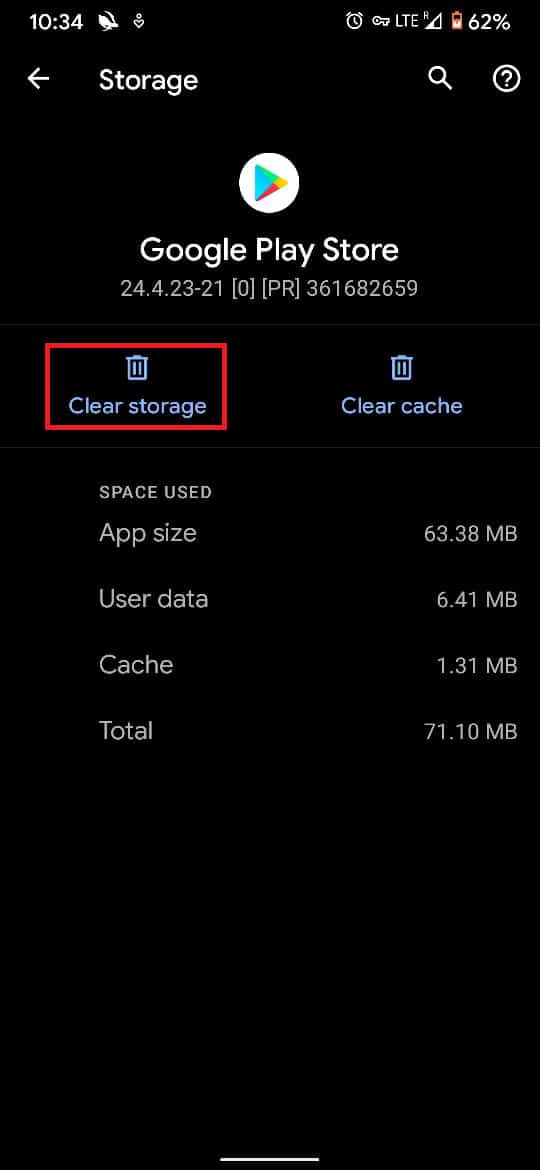Click the Clear cache button label

click(402, 406)
